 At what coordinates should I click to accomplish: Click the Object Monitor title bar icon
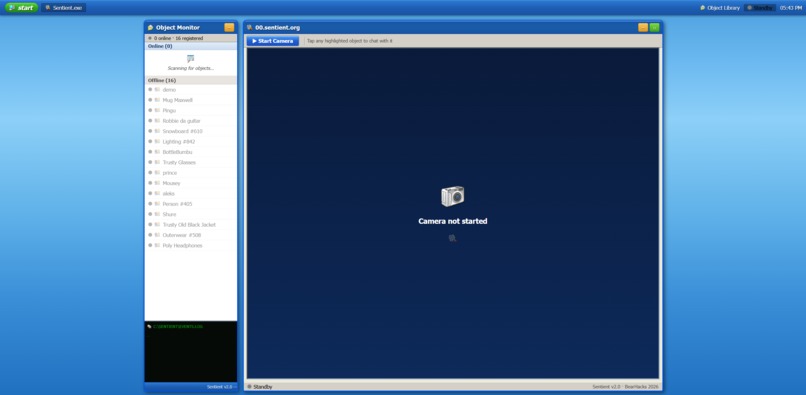[x=150, y=28]
